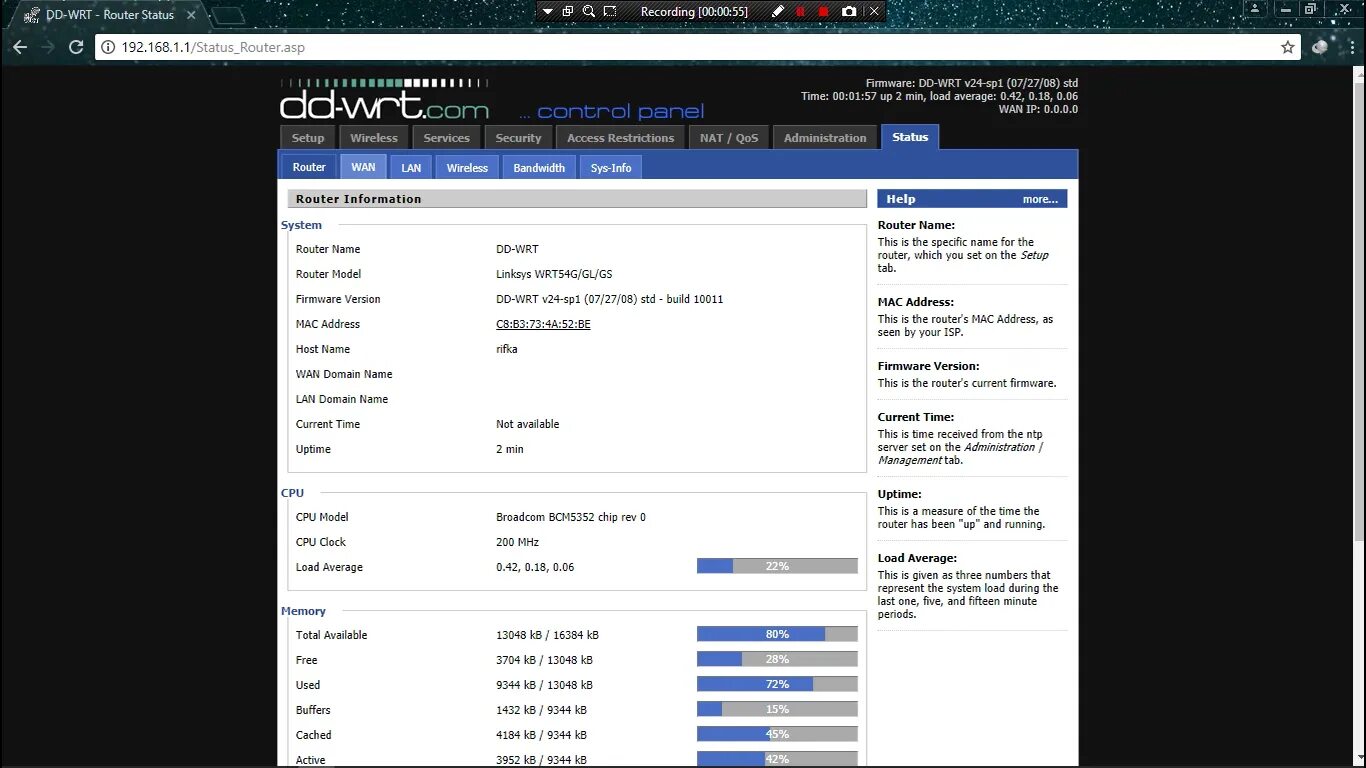This screenshot has height=768, width=1366.
Task: Click the region selection icon in recorder bar
Action: pyautogui.click(x=610, y=11)
